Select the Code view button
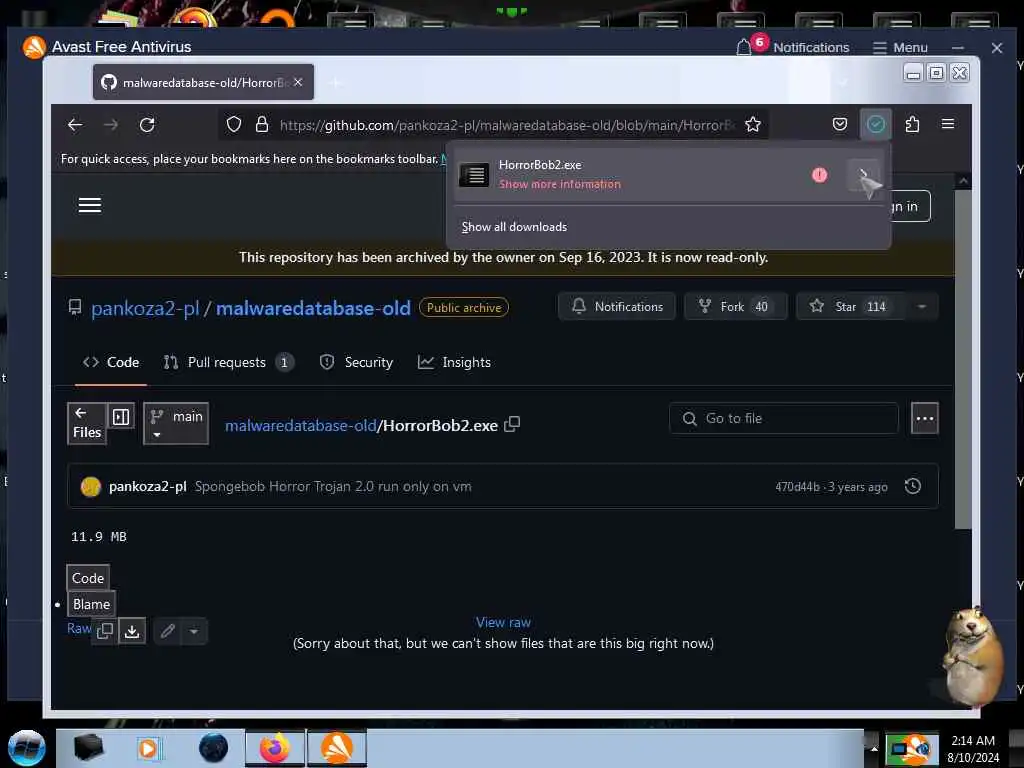This screenshot has height=768, width=1024. coord(88,578)
